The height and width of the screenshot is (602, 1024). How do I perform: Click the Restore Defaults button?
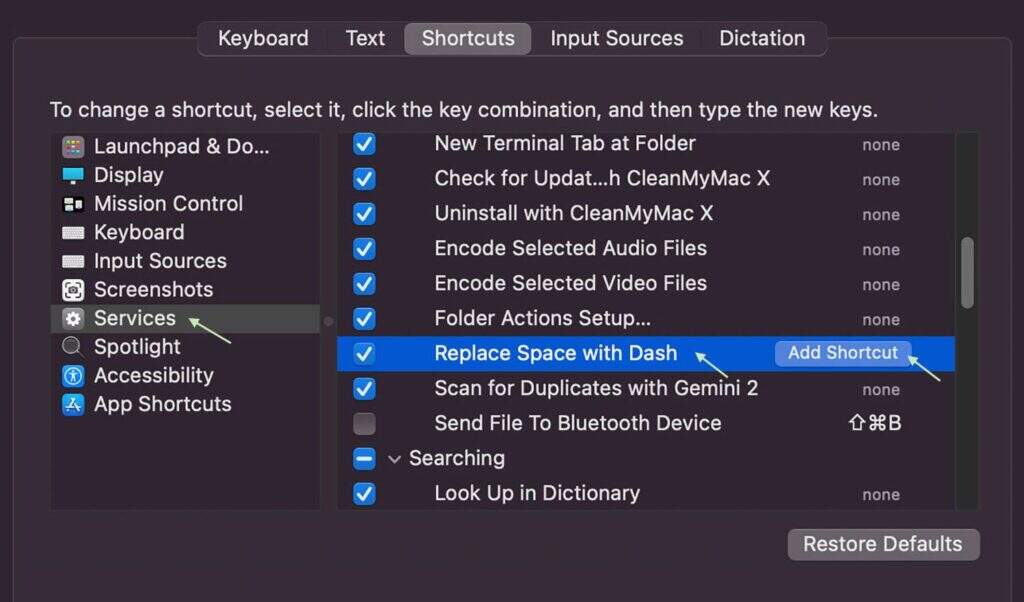[883, 545]
